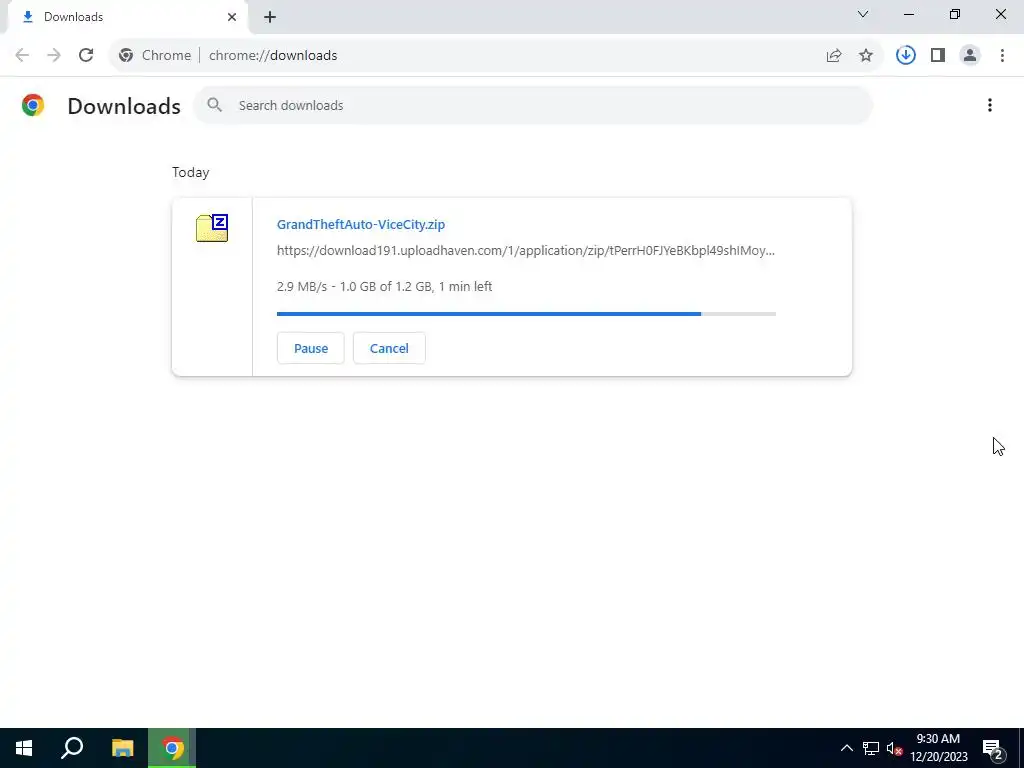Close the Downloads tab

coord(232,17)
